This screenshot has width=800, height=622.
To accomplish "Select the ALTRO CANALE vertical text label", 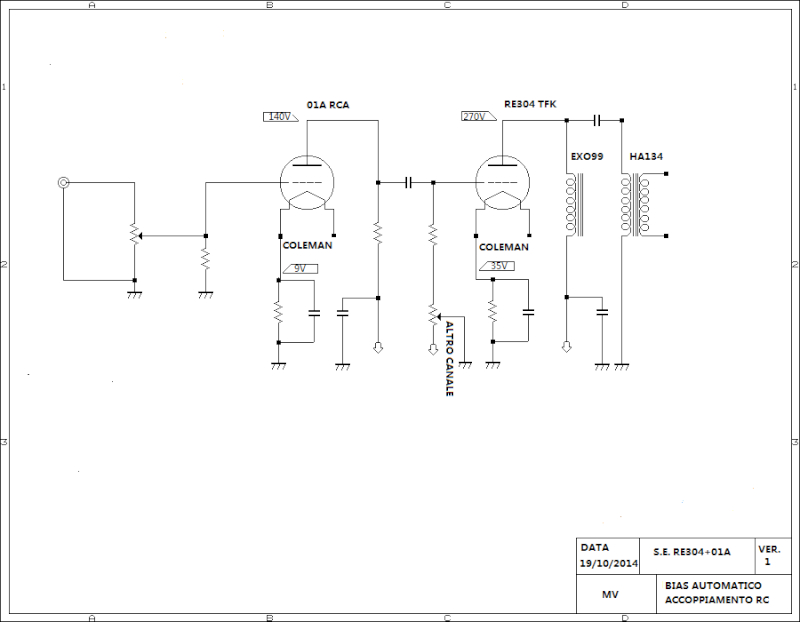I will (449, 359).
